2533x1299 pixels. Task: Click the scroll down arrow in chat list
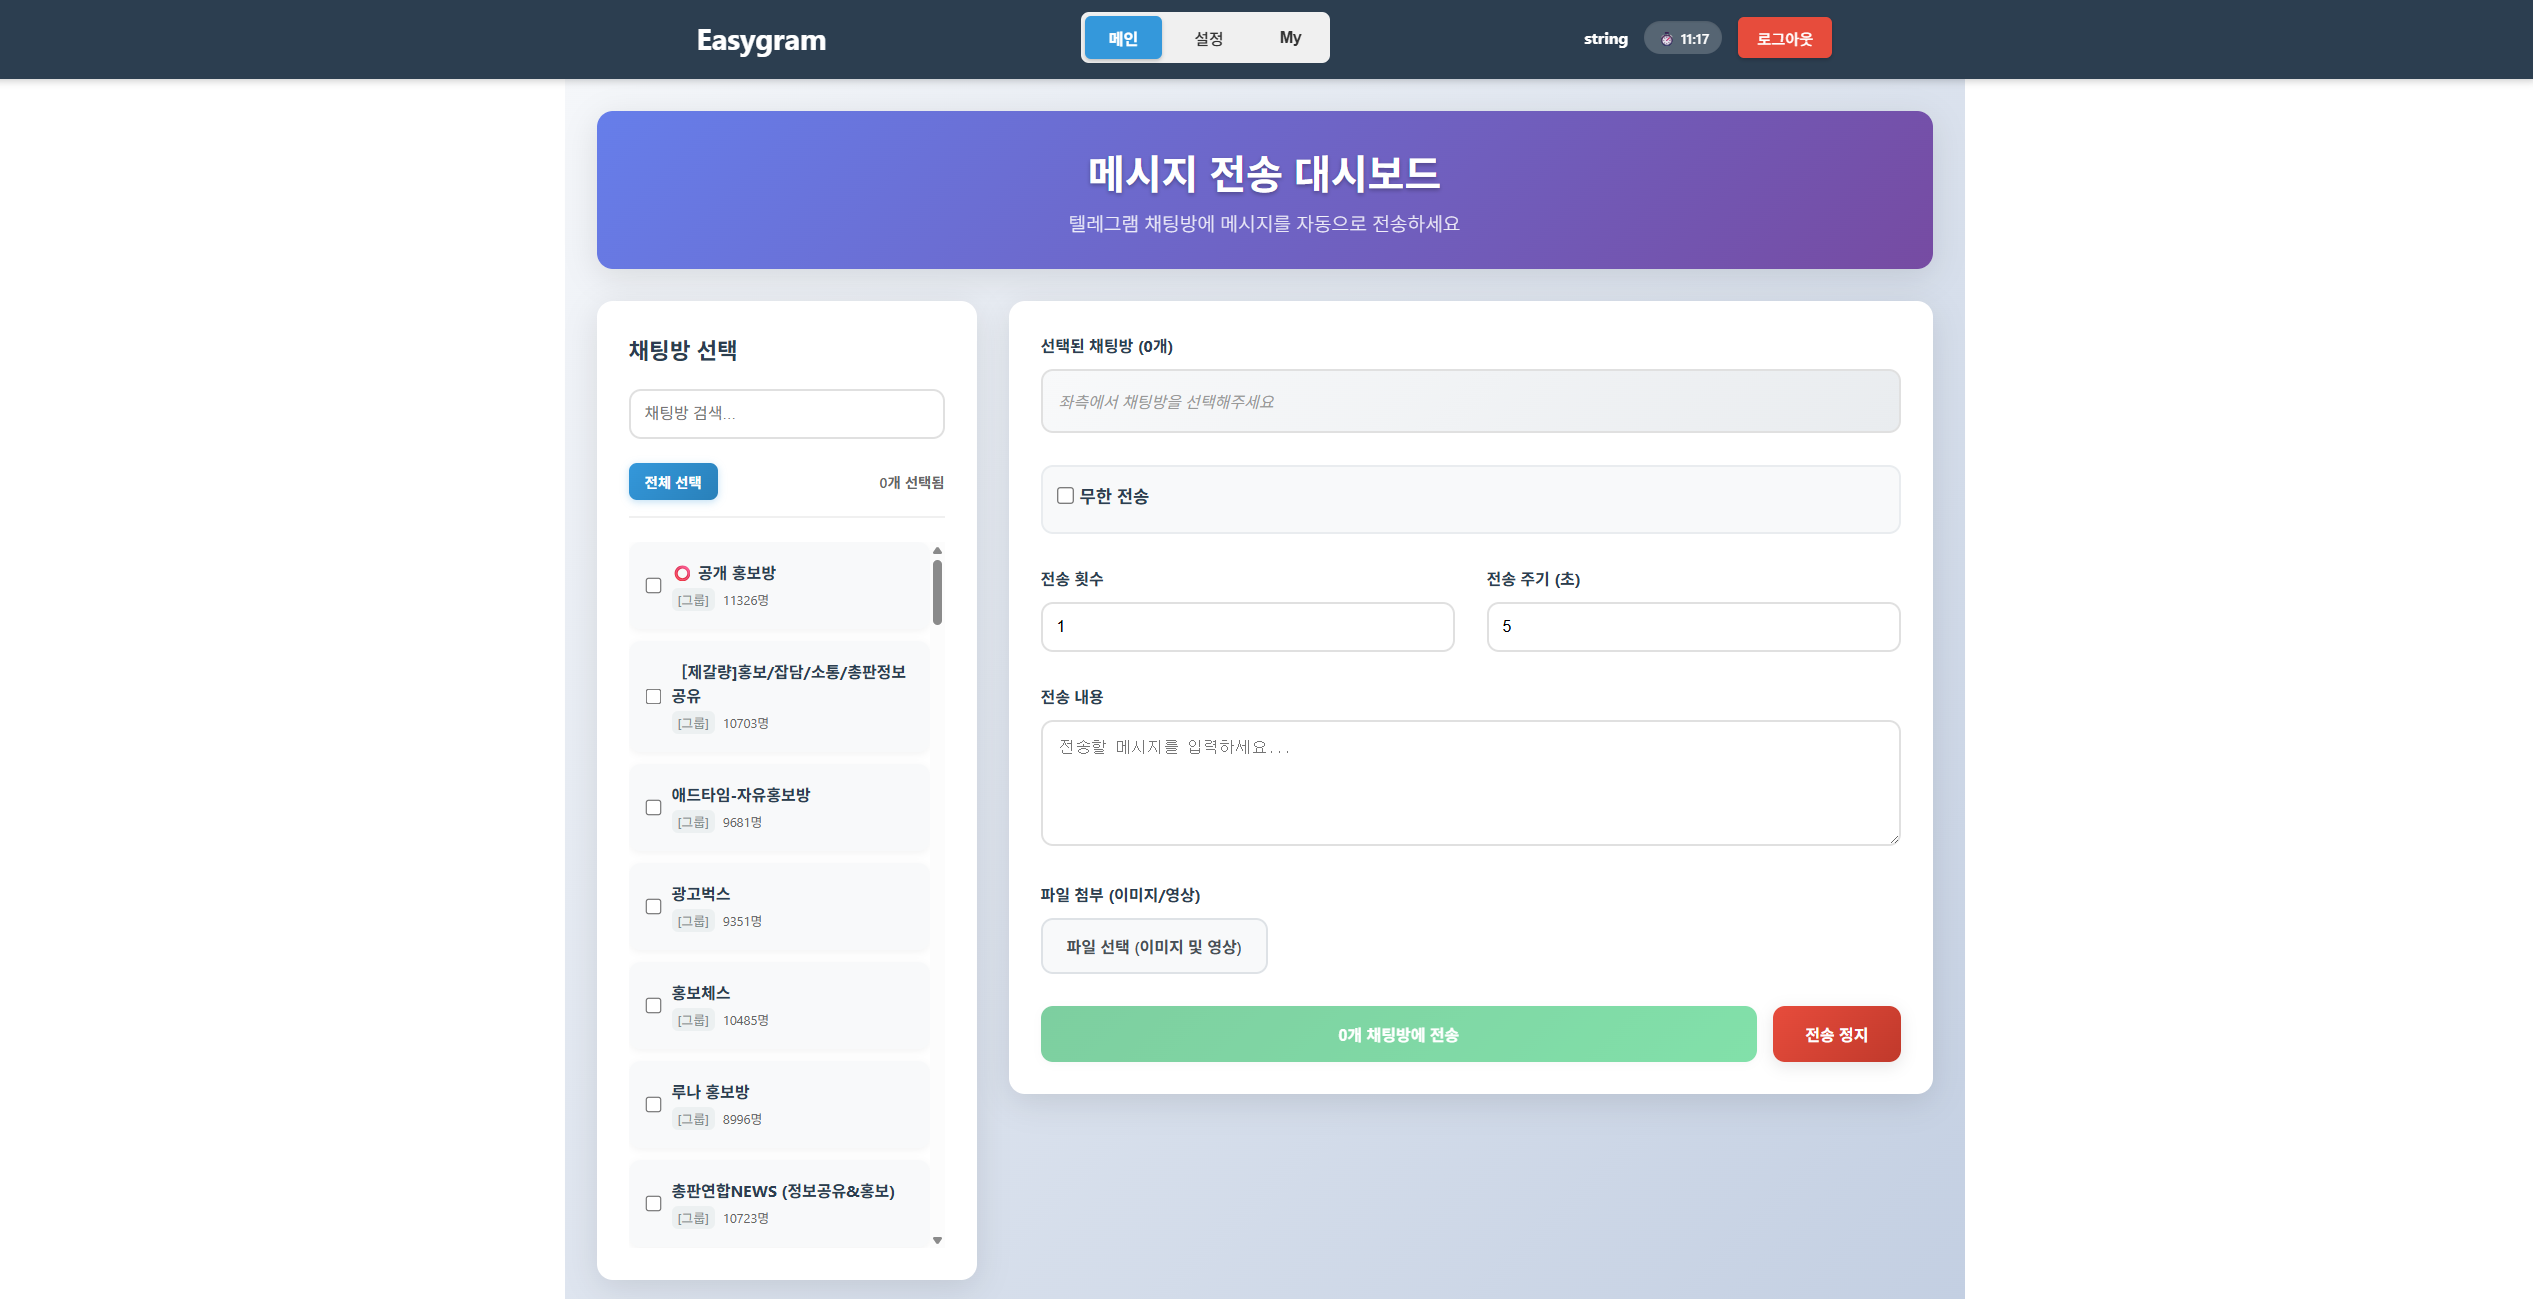(937, 1240)
